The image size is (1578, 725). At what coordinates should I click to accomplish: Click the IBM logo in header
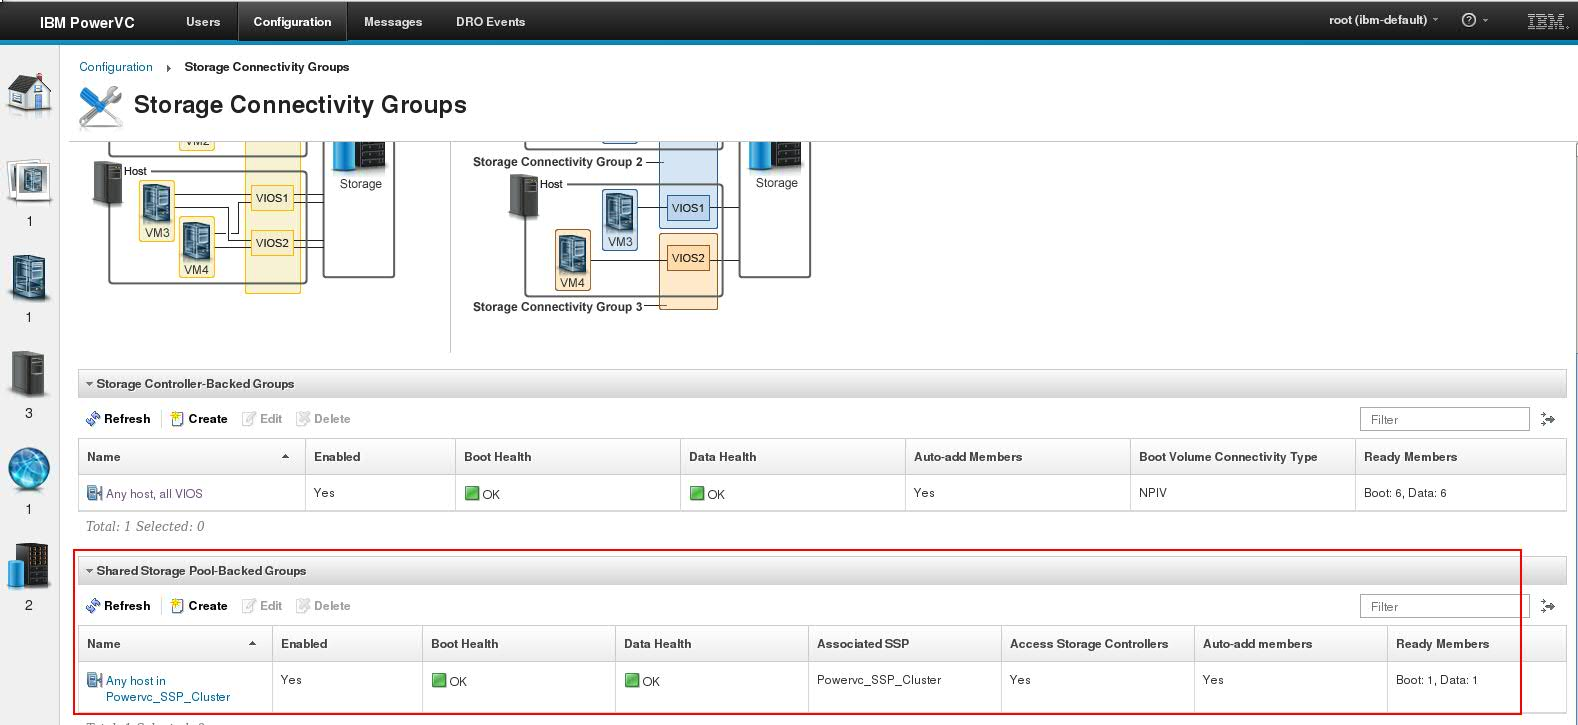pyautogui.click(x=1547, y=21)
